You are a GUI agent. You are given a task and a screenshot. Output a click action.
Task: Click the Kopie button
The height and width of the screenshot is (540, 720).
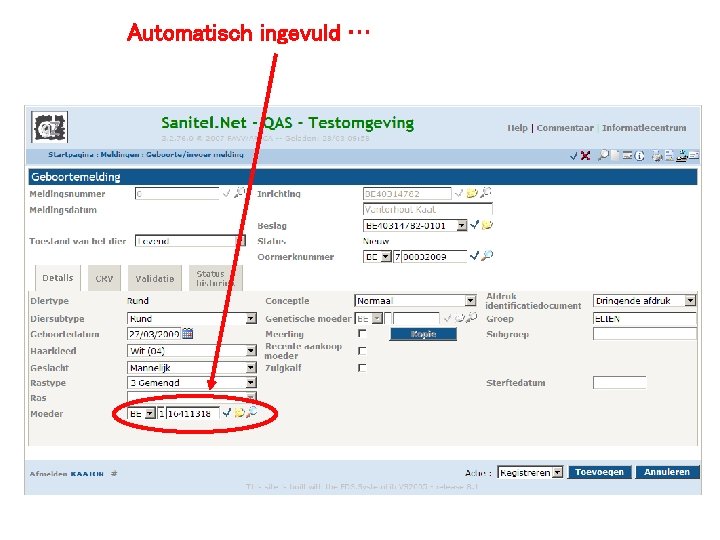423,334
